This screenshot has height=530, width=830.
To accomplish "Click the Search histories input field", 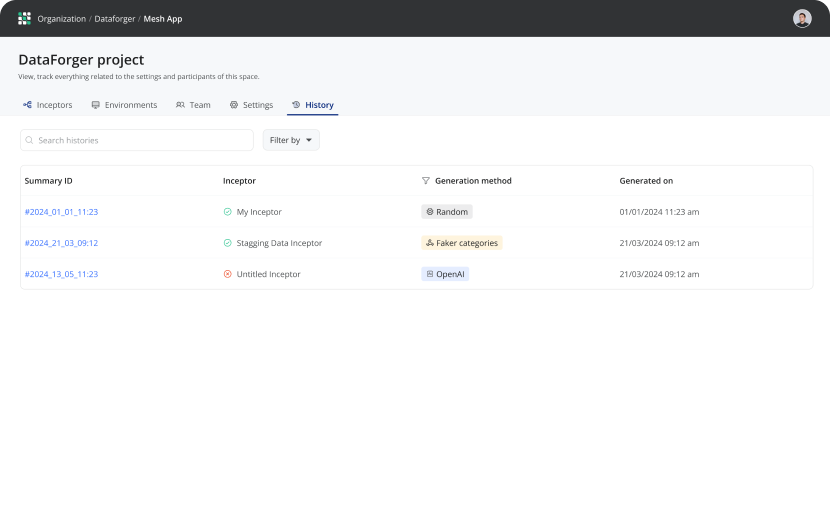I will [x=140, y=140].
